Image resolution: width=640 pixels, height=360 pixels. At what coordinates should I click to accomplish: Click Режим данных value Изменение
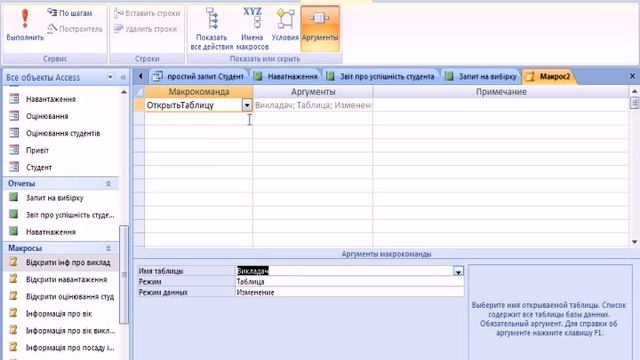tap(349, 292)
